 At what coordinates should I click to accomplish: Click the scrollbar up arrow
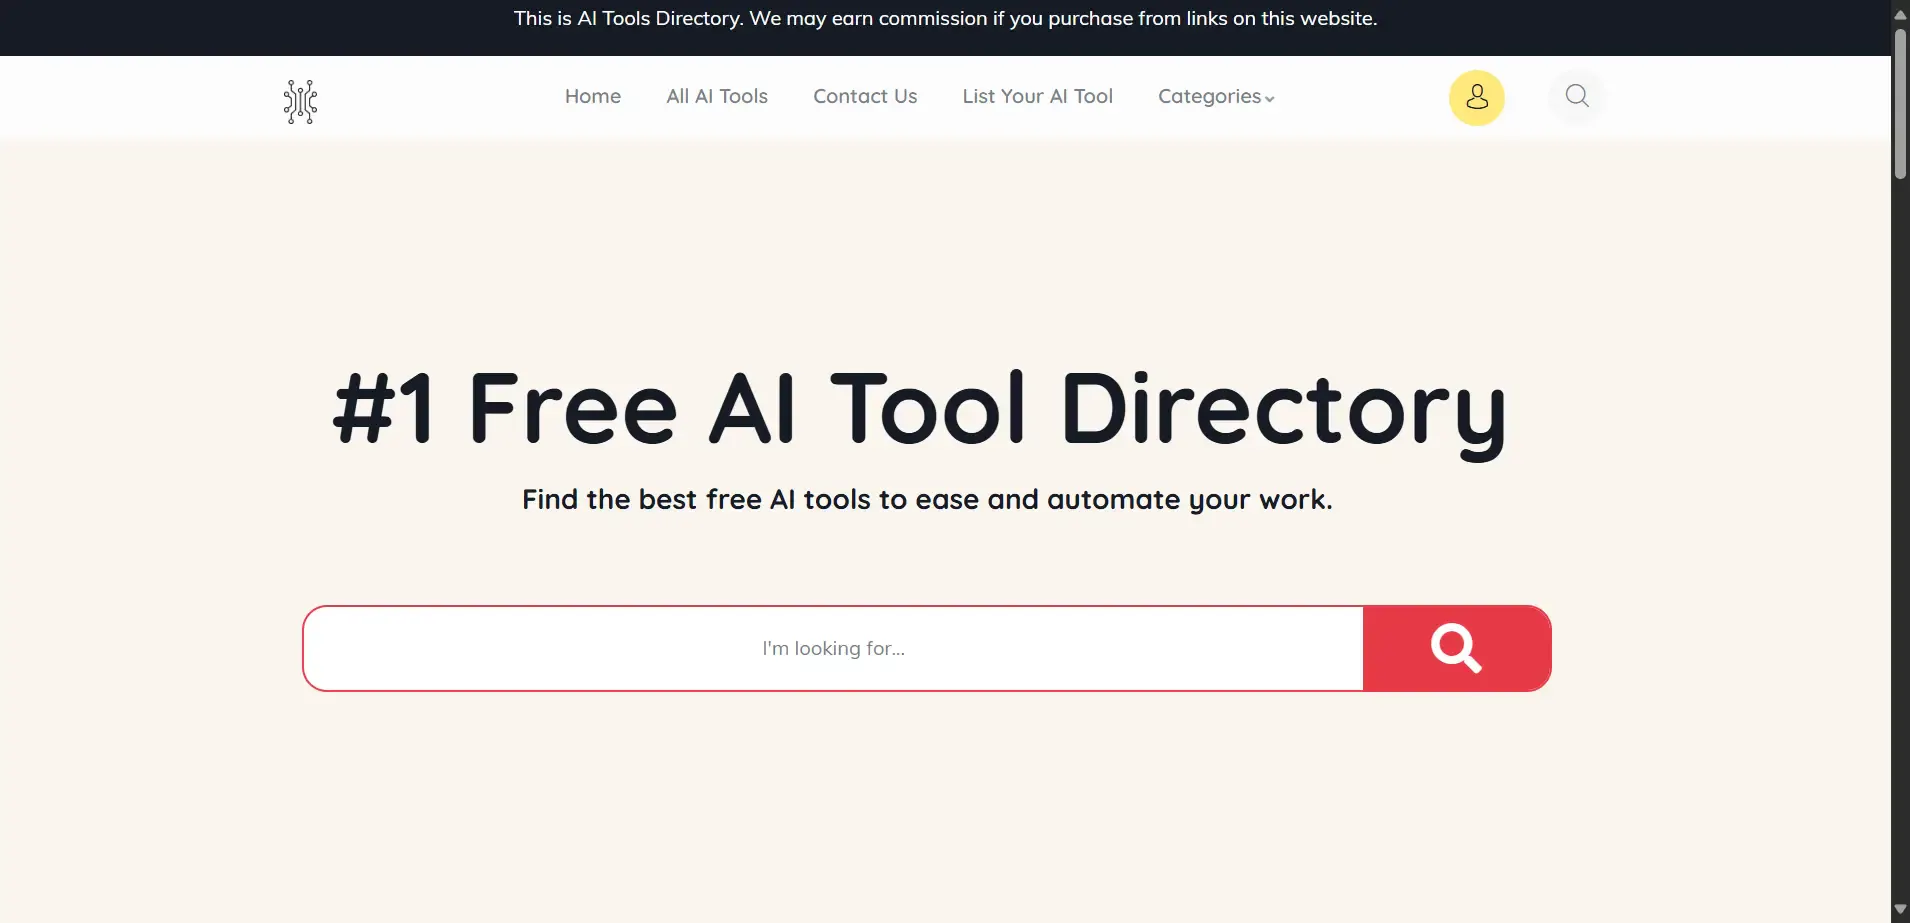tap(1900, 14)
